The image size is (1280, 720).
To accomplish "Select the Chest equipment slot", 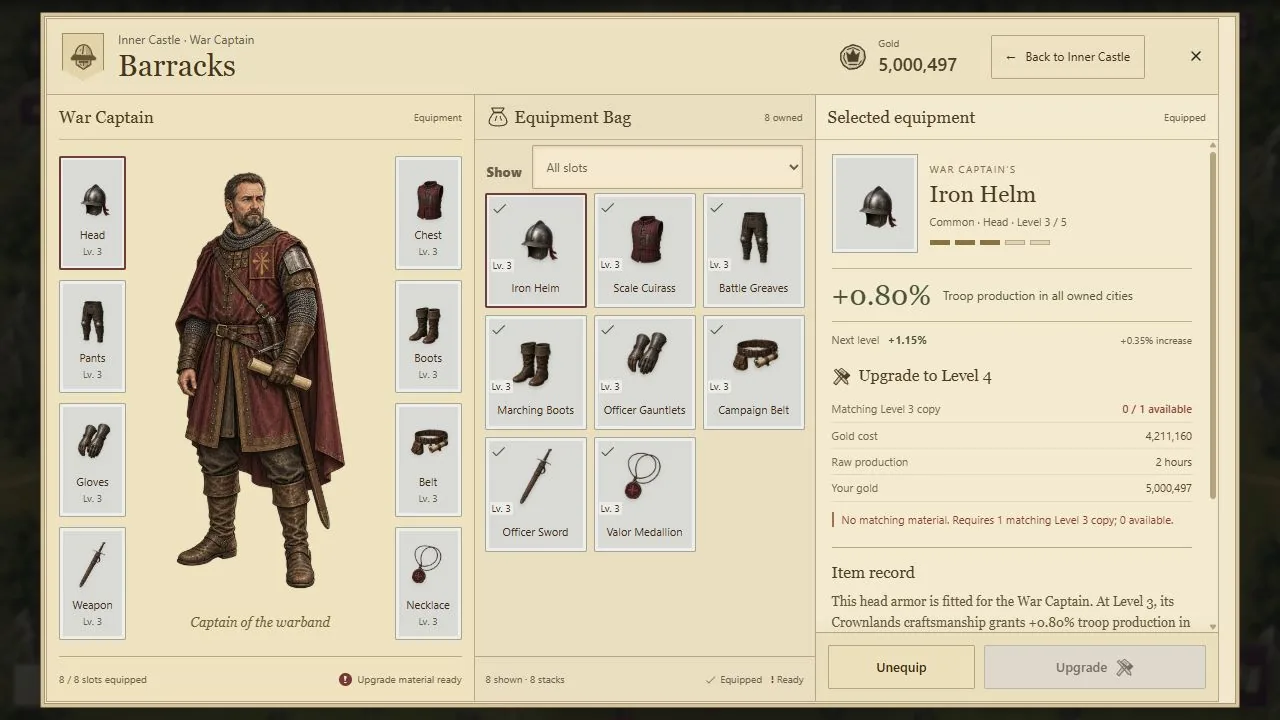I will pyautogui.click(x=428, y=213).
